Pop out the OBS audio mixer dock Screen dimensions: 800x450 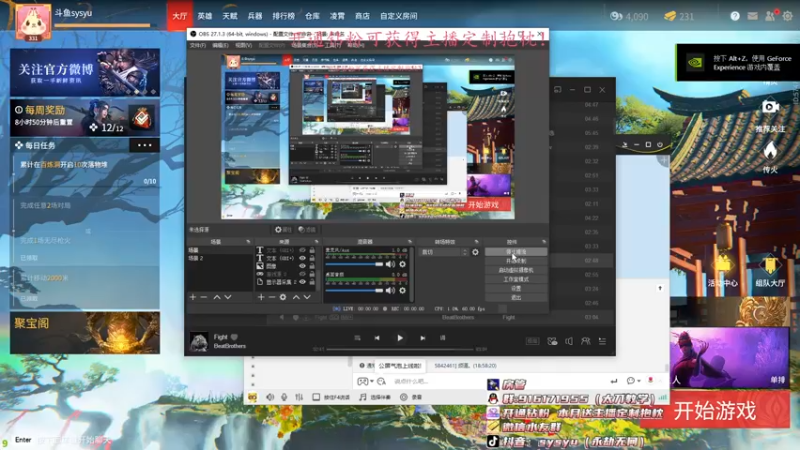(409, 242)
